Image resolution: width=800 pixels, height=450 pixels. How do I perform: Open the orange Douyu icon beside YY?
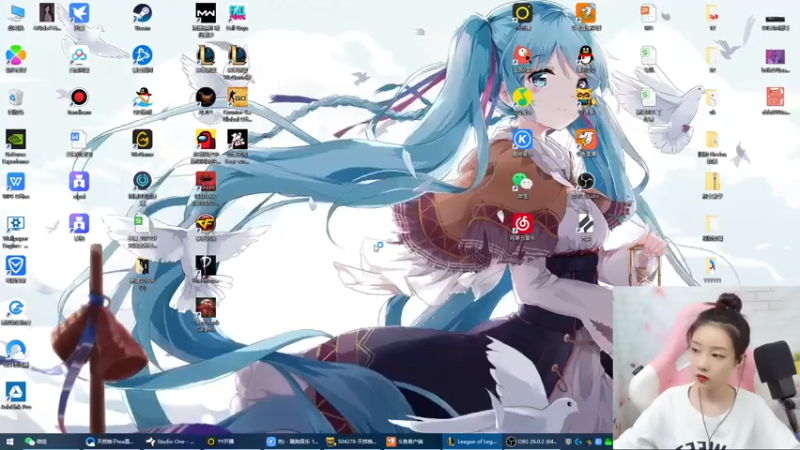click(586, 13)
